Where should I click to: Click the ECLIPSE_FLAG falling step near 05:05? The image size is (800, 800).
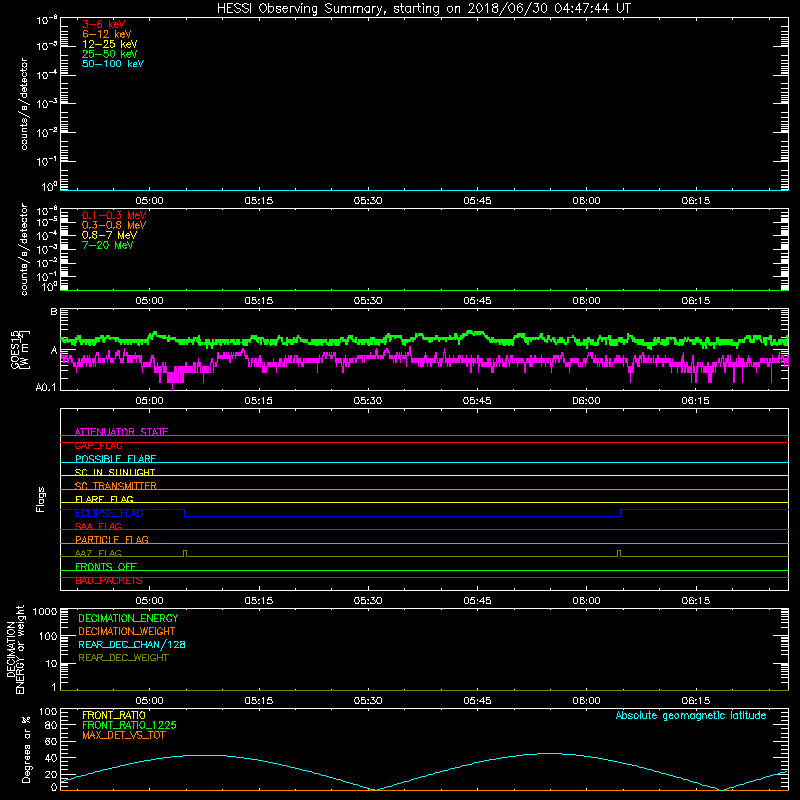tap(185, 513)
